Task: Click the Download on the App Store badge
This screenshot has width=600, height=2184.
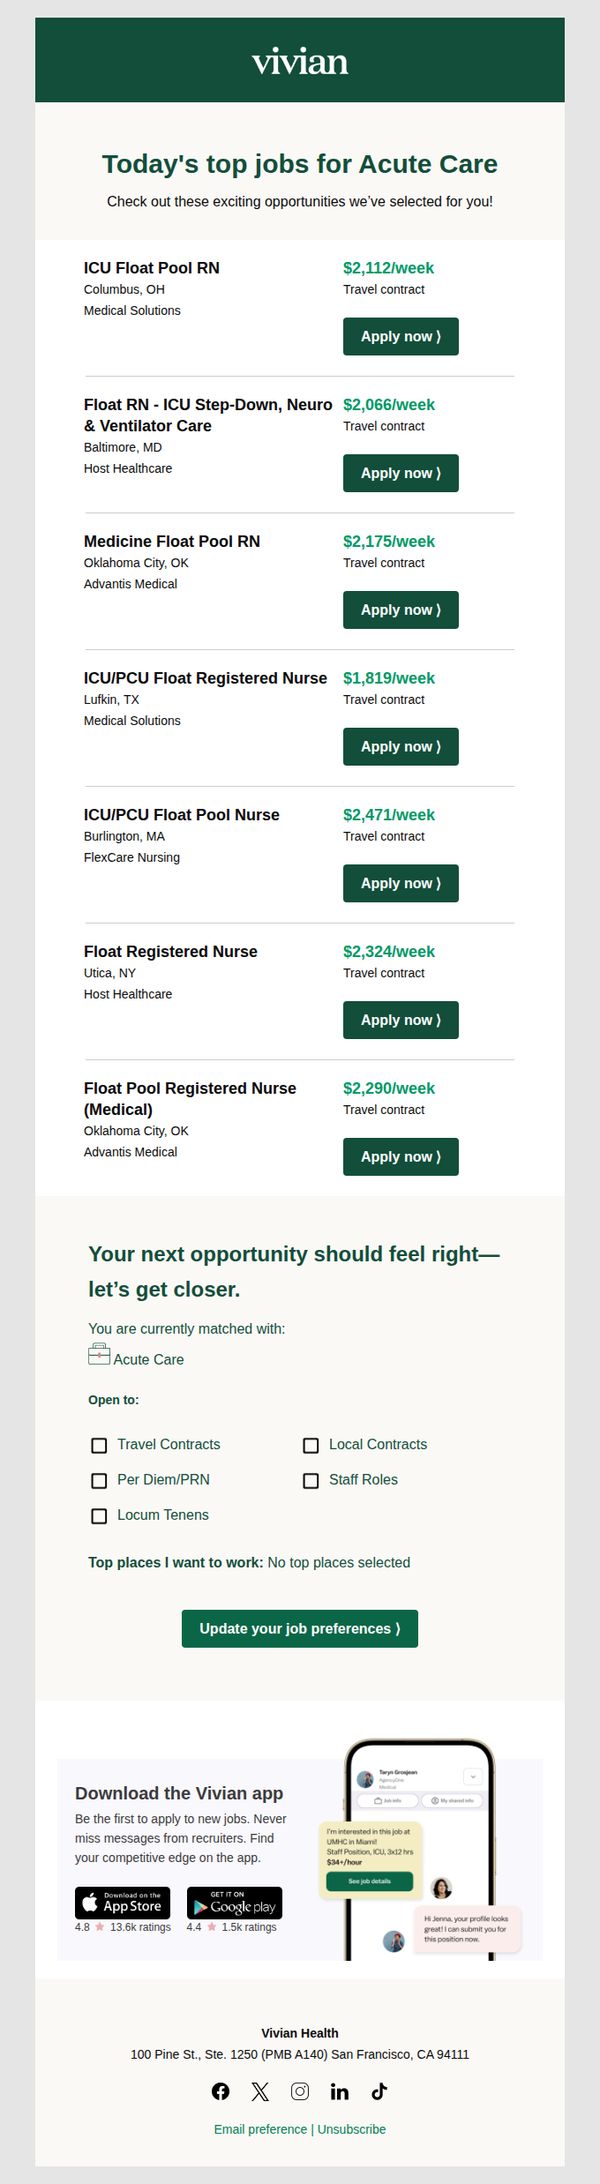Action: pos(122,1903)
